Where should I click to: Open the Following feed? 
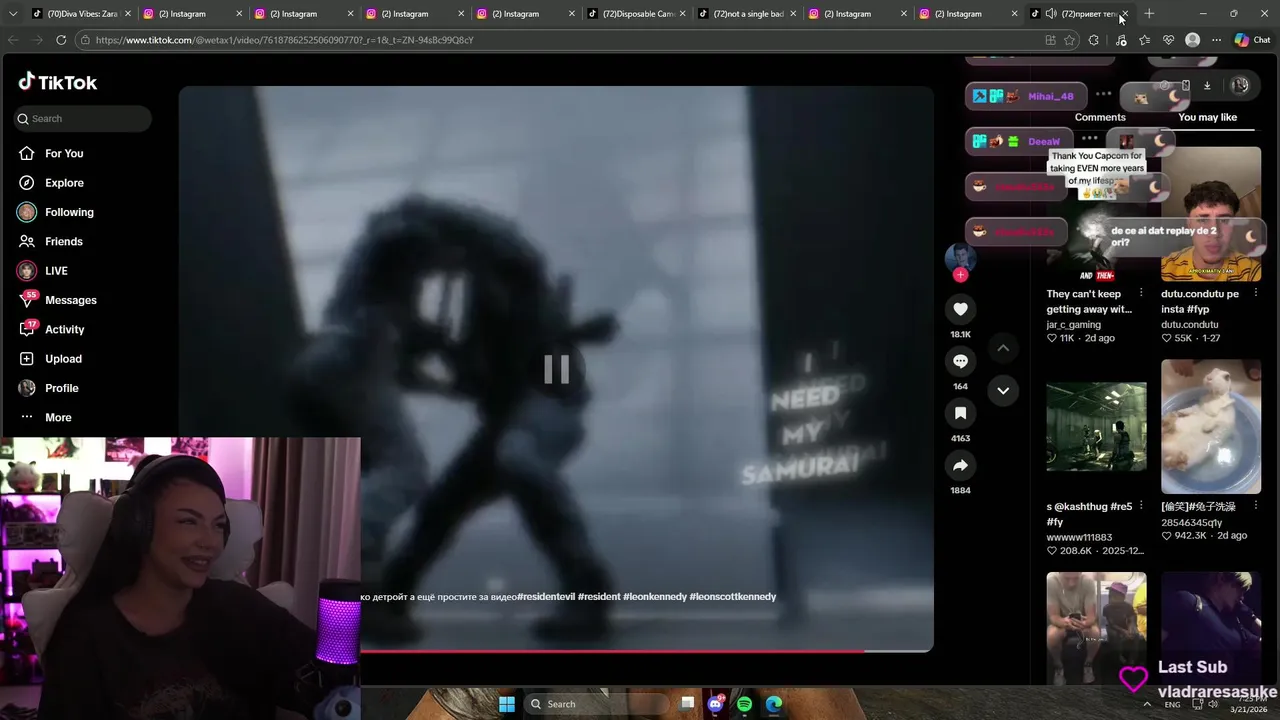click(69, 212)
